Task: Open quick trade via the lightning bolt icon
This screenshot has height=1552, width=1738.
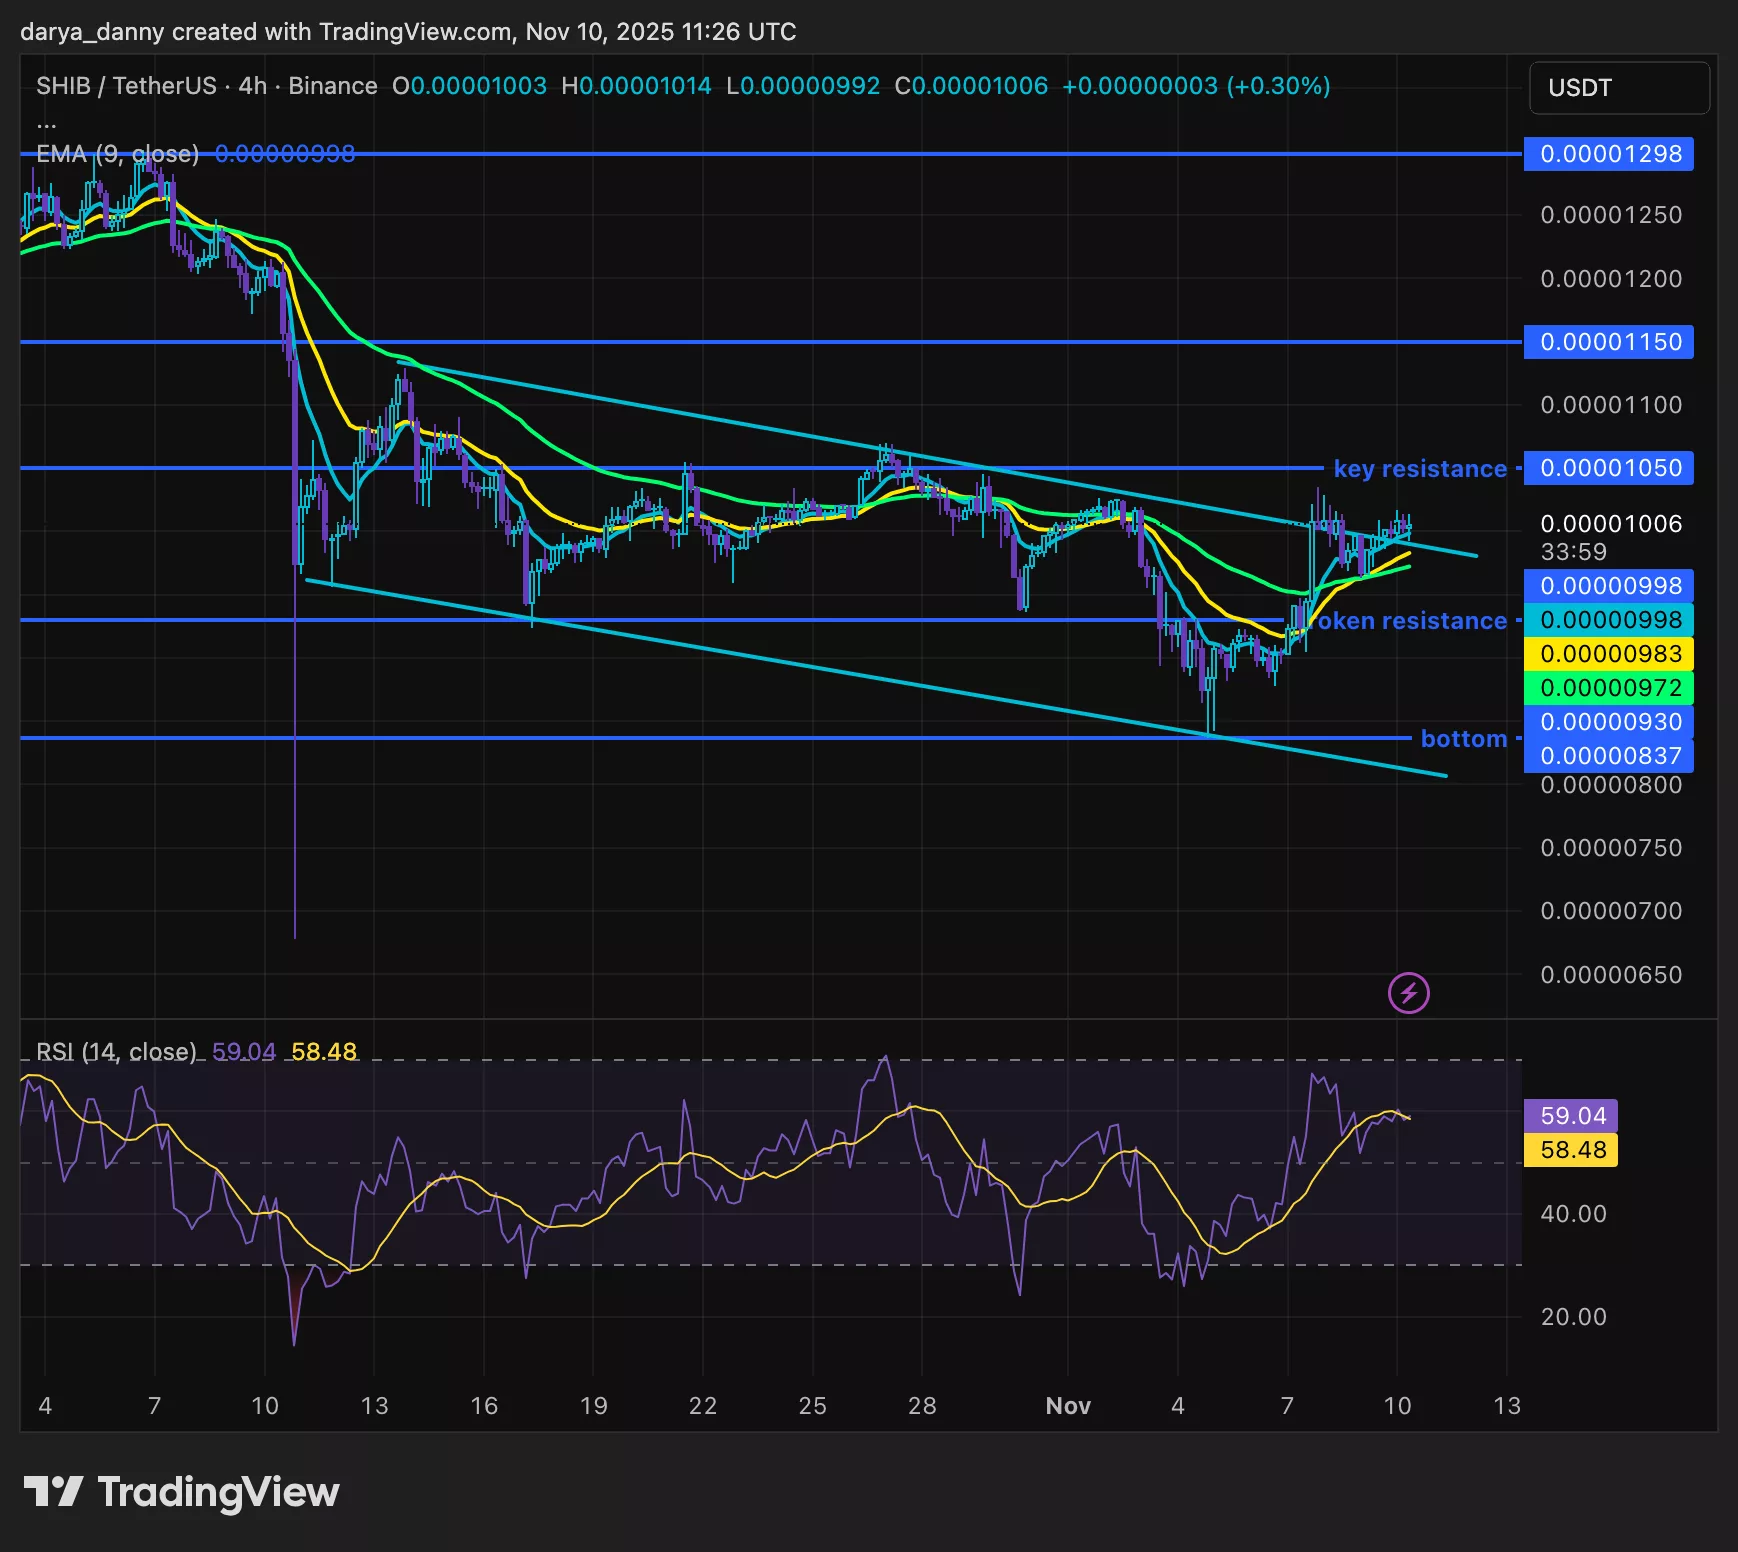Action: pyautogui.click(x=1408, y=993)
